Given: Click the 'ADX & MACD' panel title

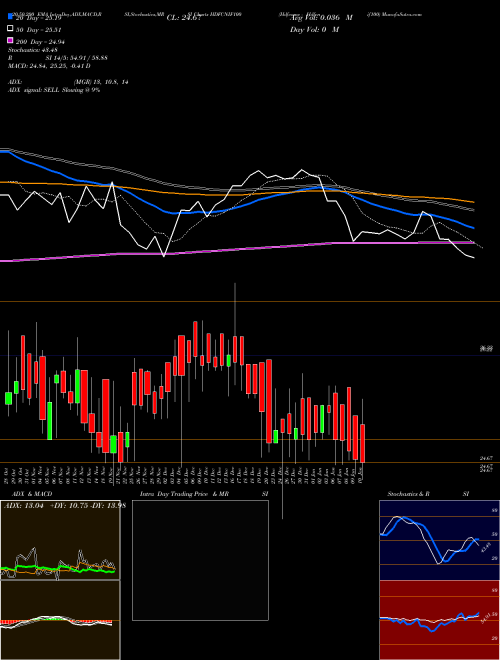Looking at the screenshot, I should [x=32, y=494].
